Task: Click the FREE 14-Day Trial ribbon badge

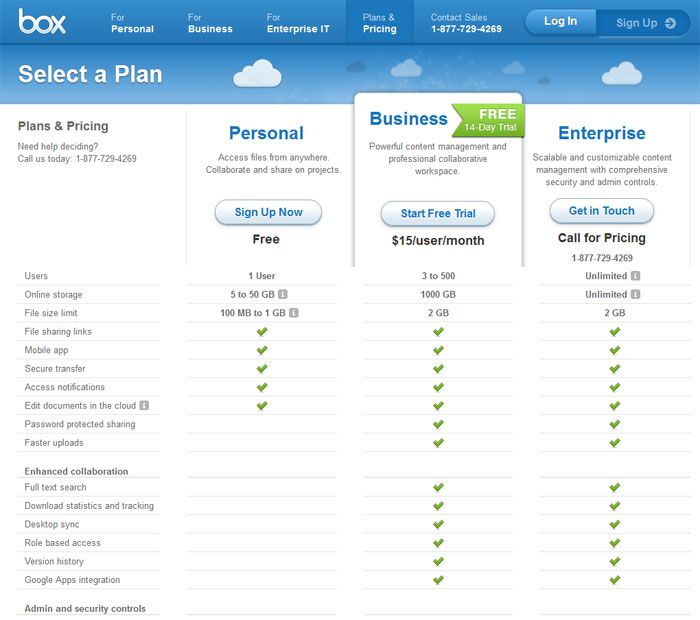Action: coord(490,121)
